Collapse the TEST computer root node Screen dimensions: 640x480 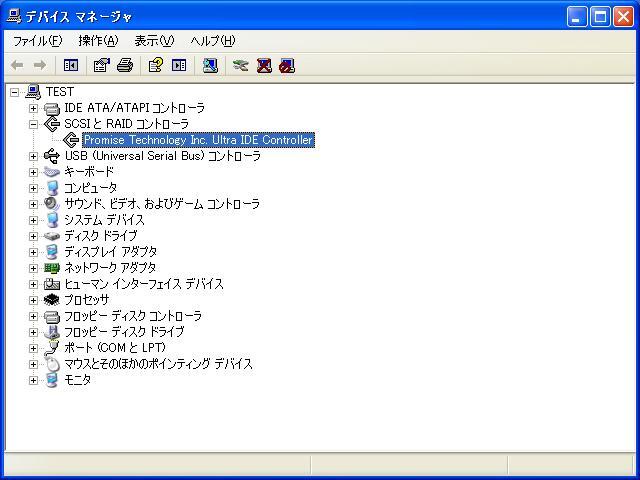click(14, 92)
